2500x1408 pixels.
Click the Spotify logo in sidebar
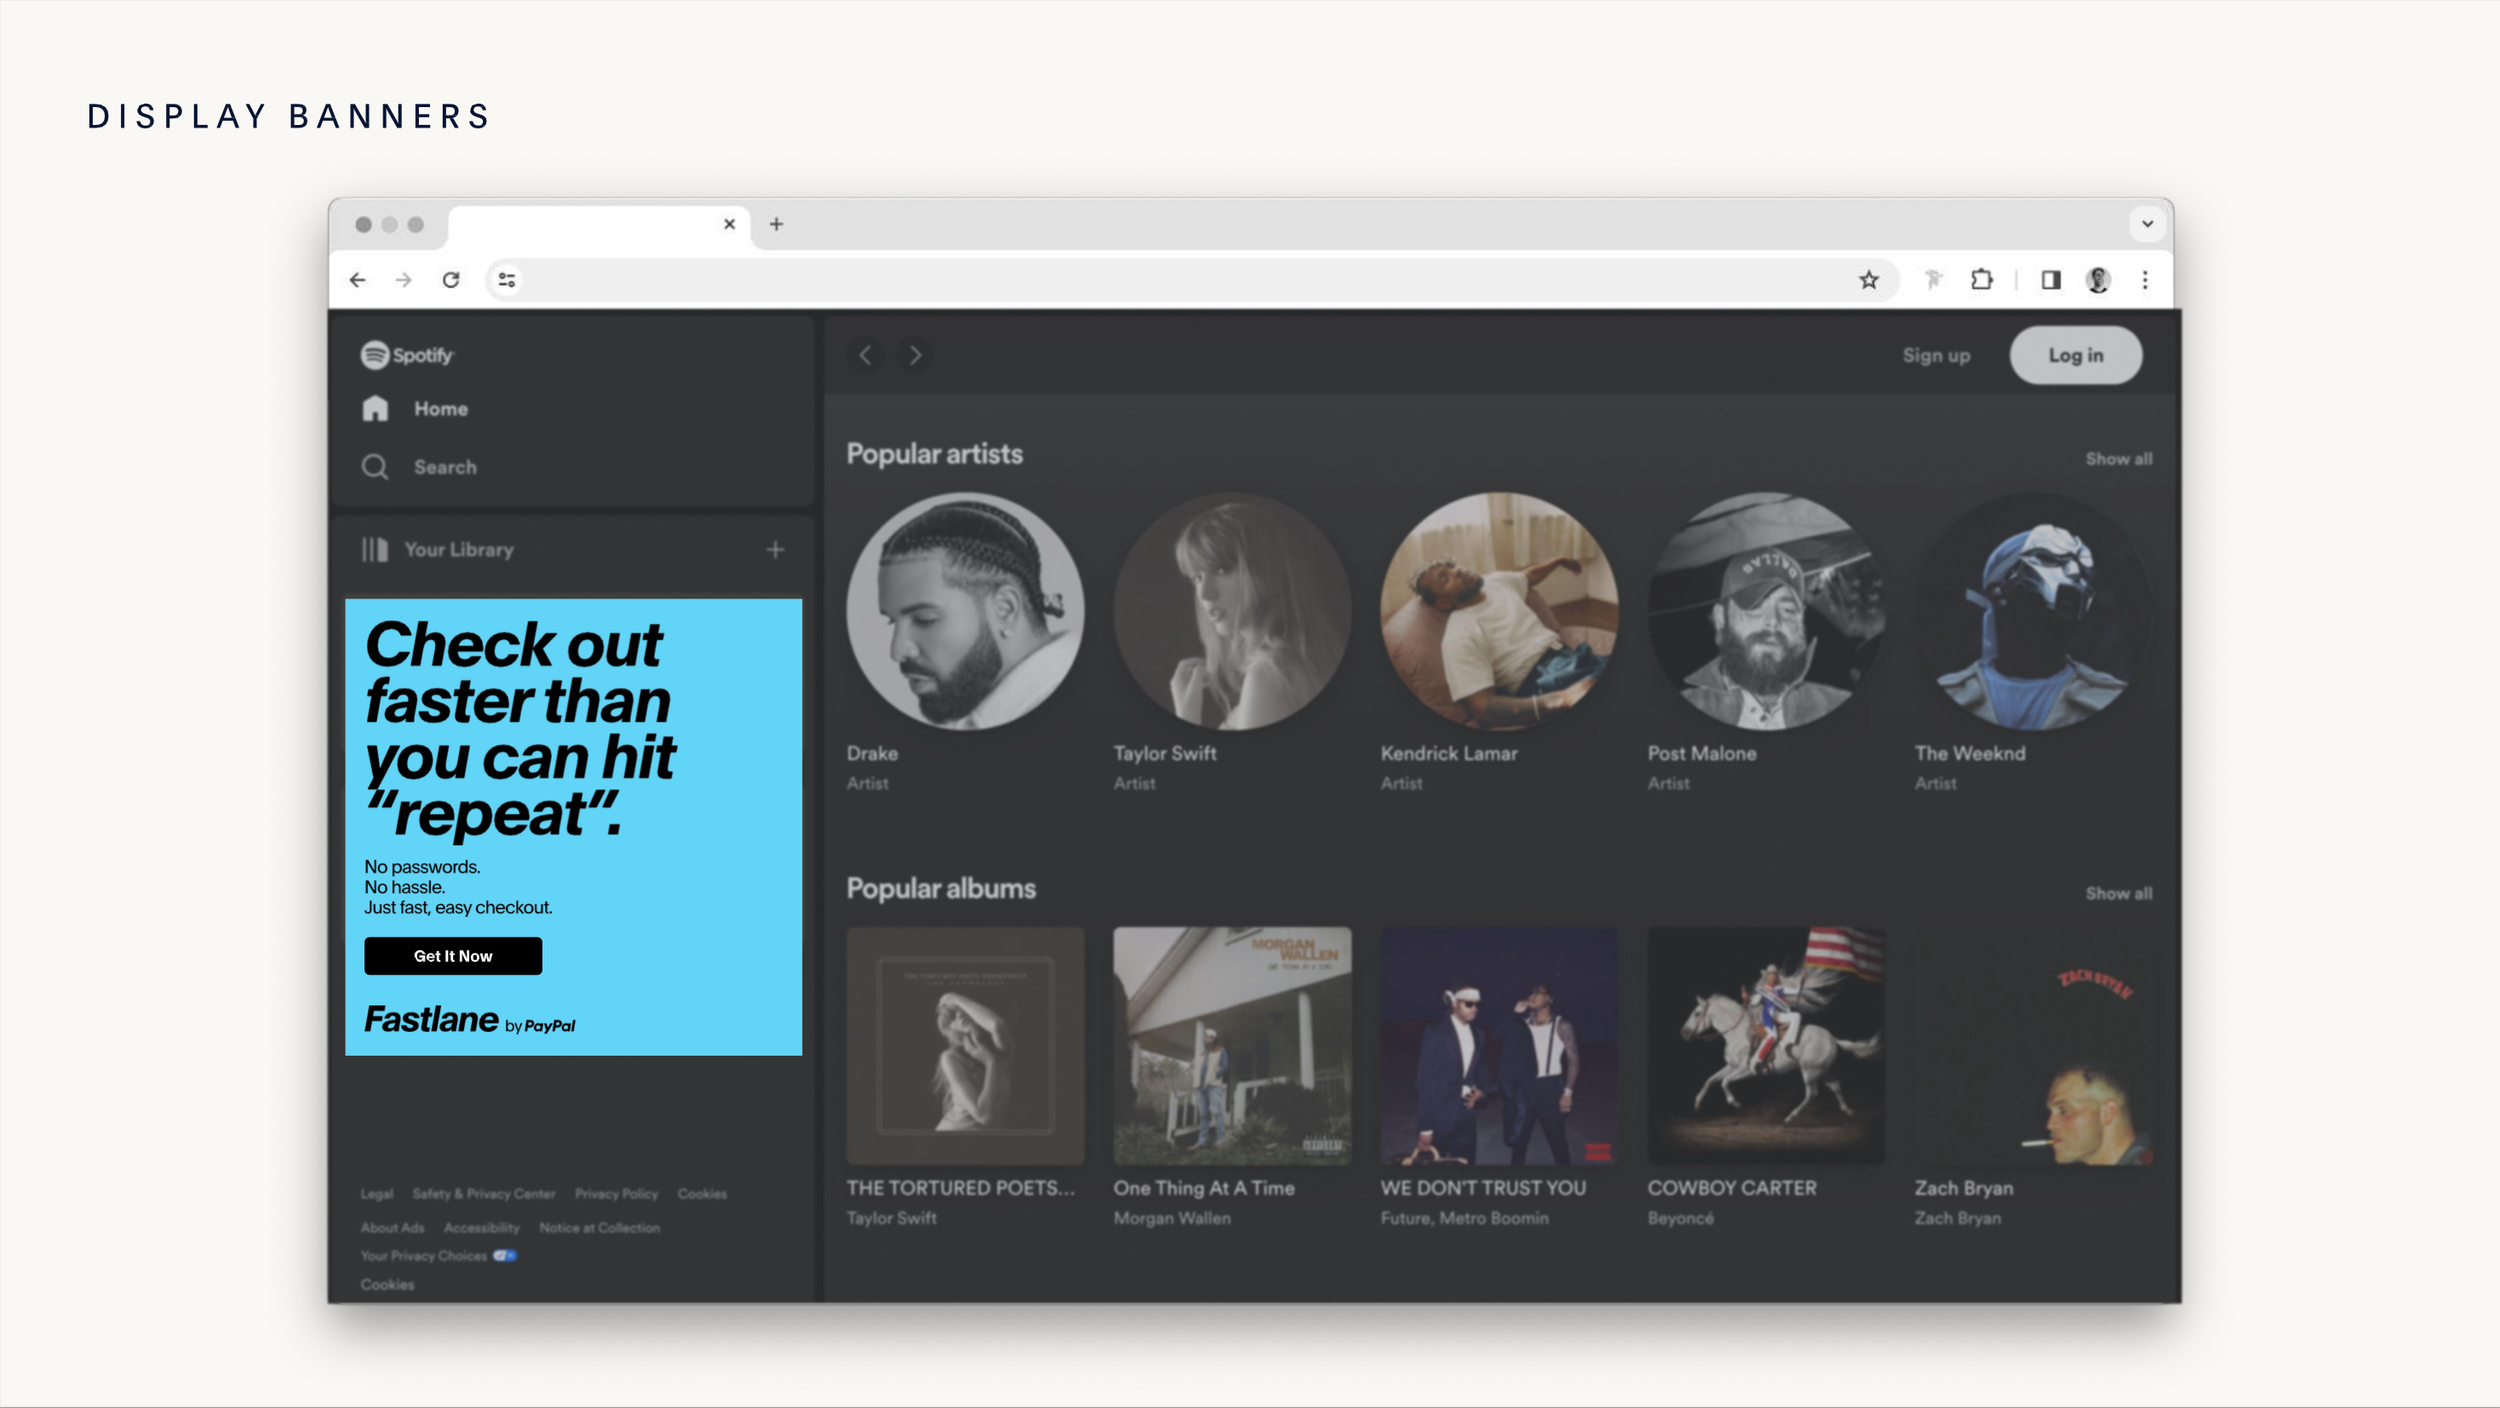point(407,355)
